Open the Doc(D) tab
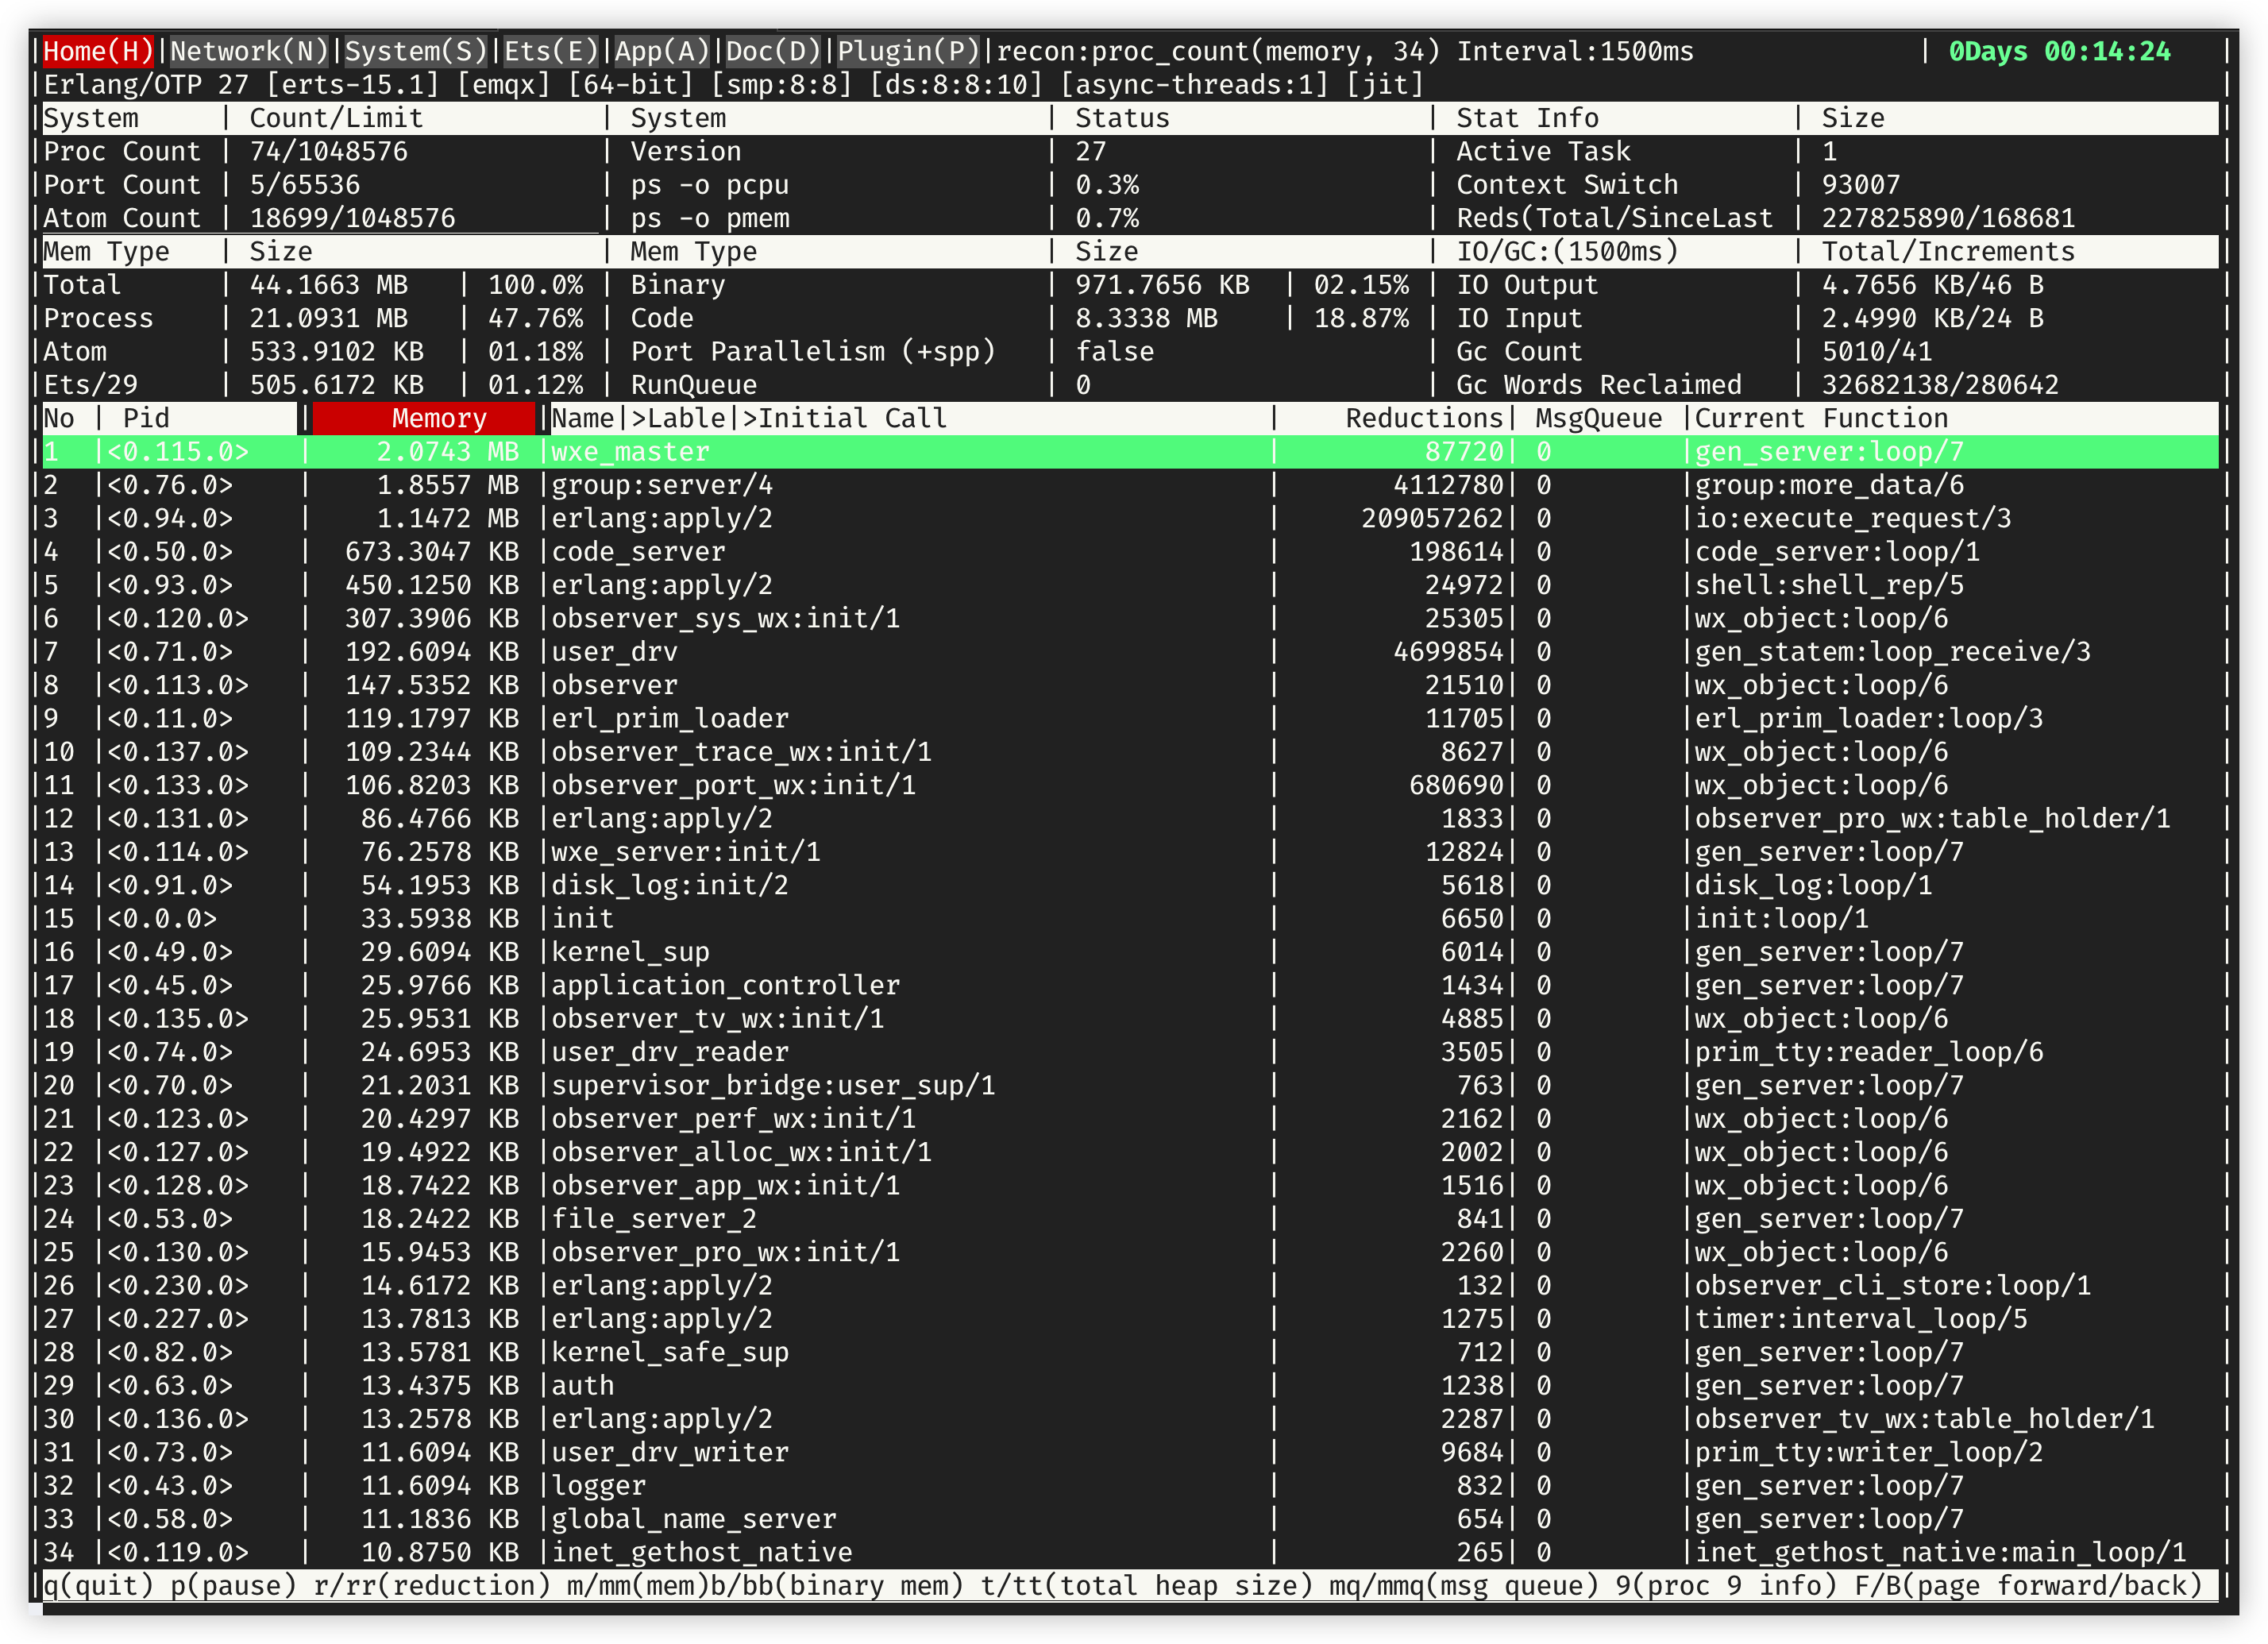Screen dimensions: 2268x1644 pyautogui.click(x=772, y=51)
